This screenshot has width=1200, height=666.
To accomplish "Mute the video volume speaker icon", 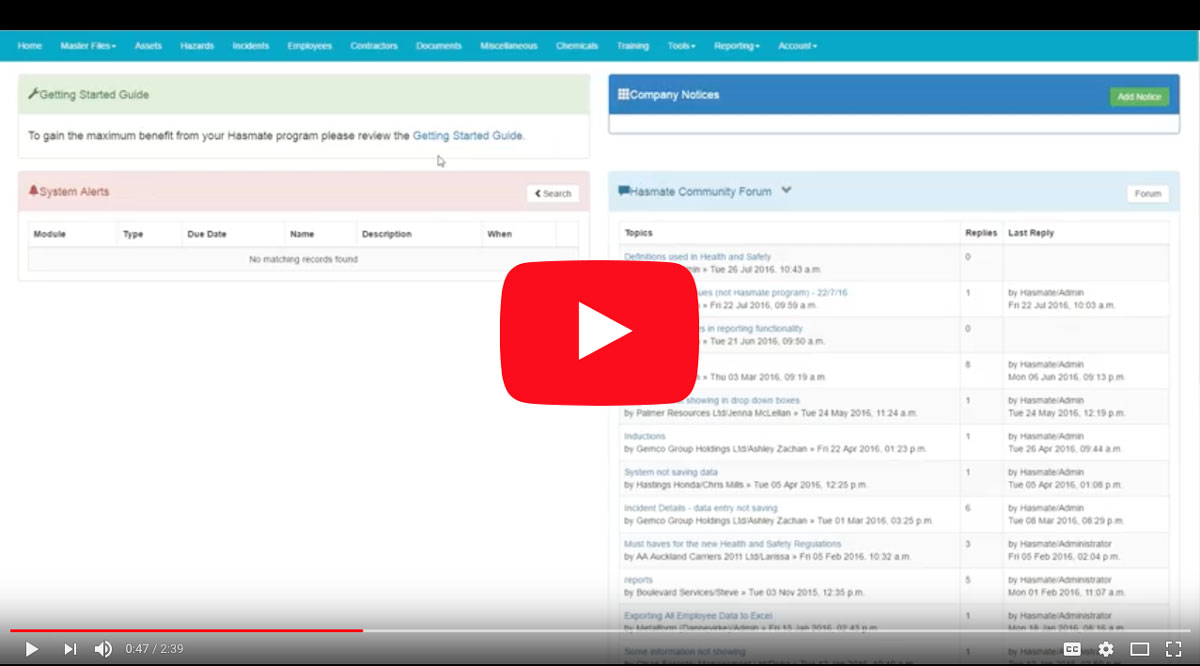I will coord(103,649).
